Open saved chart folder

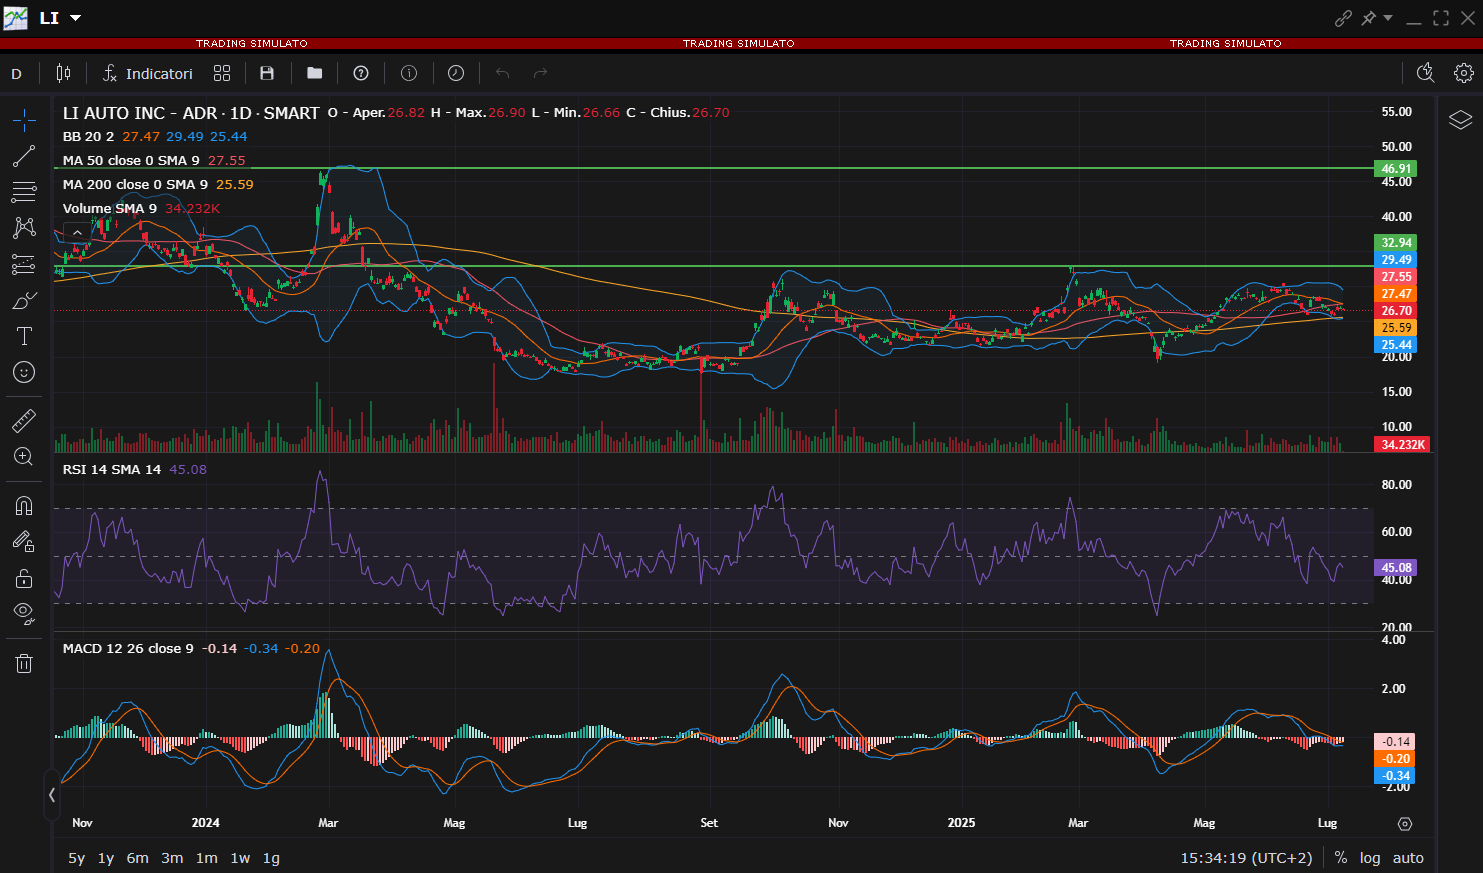click(315, 73)
